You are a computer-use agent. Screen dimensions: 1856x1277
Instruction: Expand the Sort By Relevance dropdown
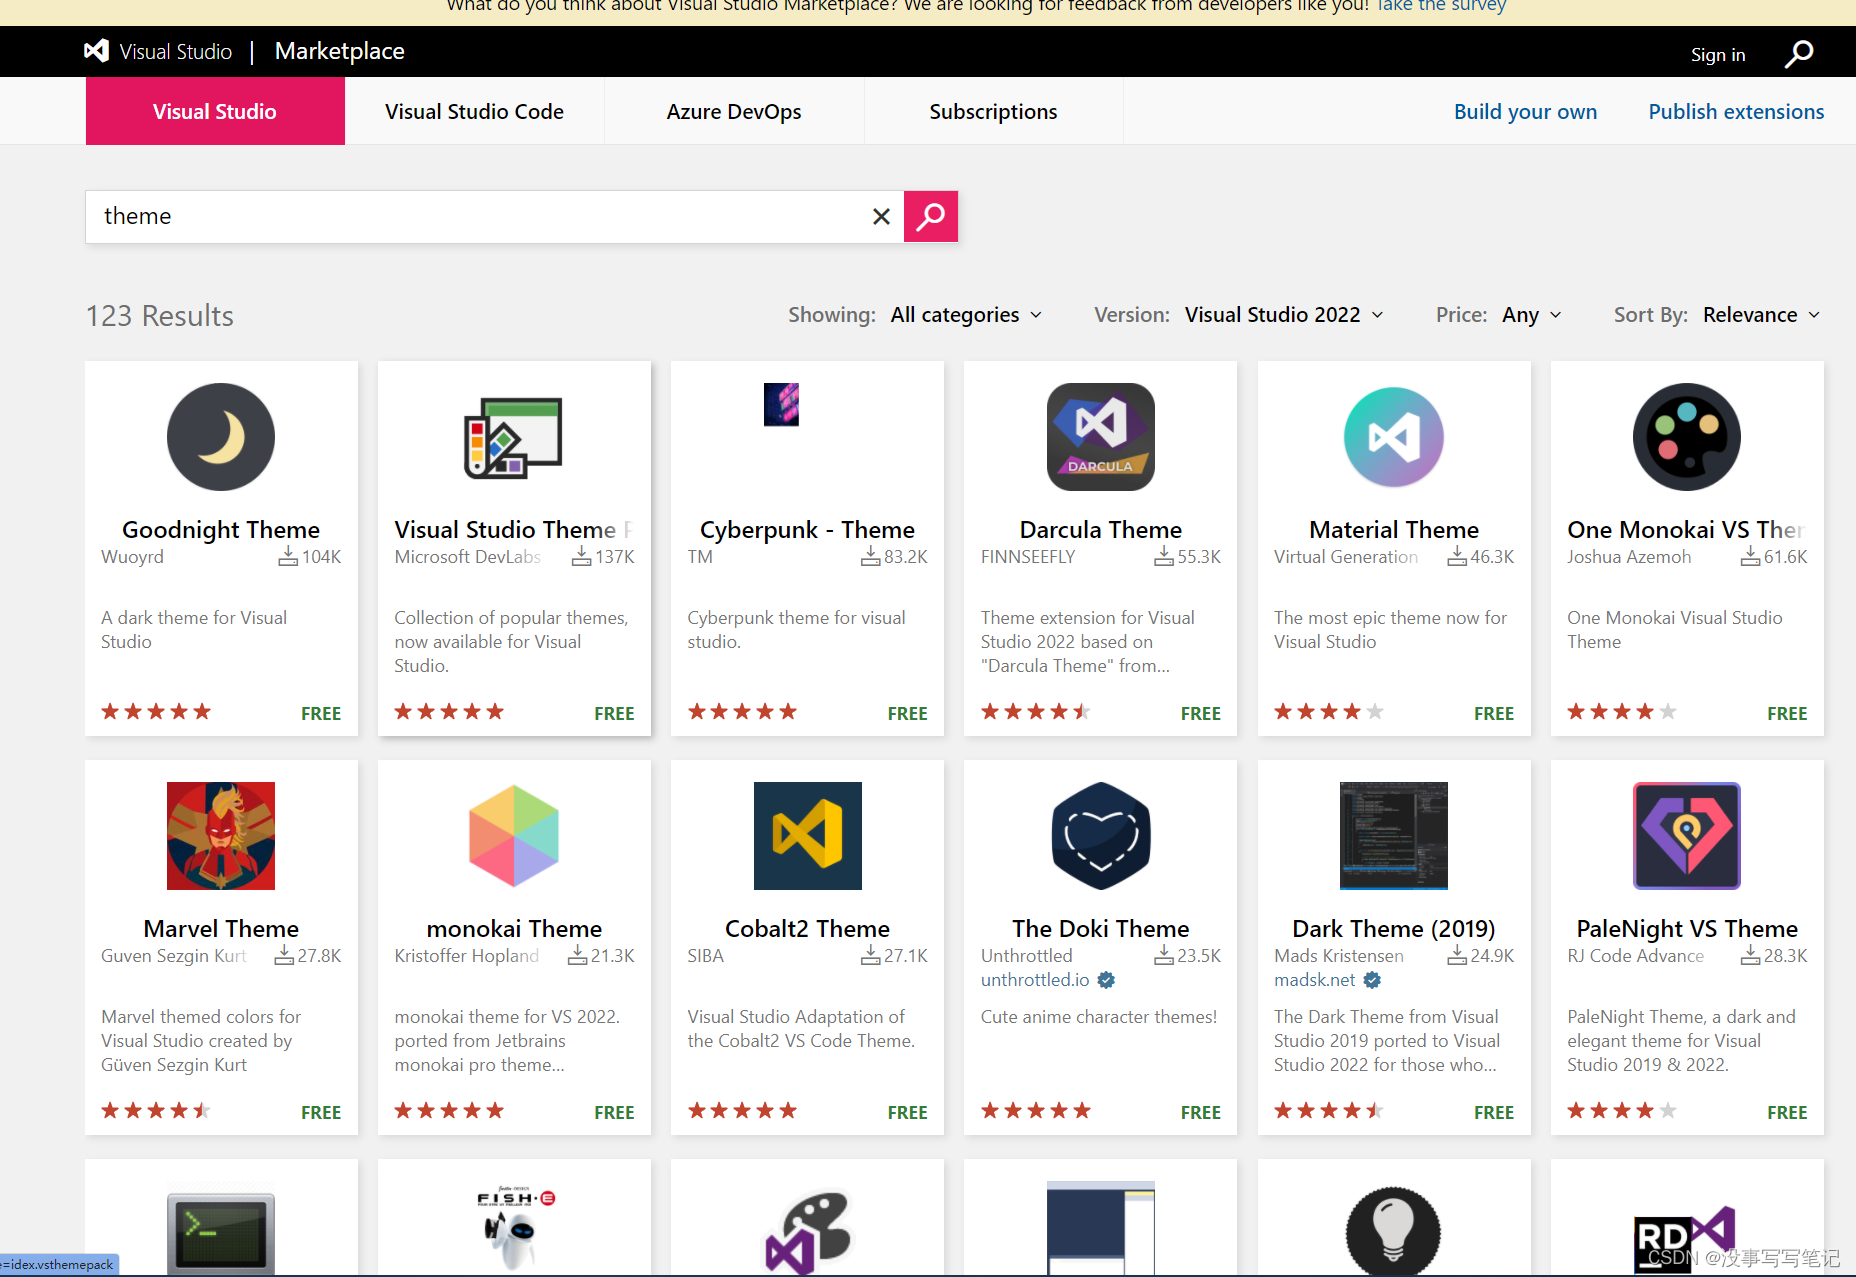click(1762, 315)
